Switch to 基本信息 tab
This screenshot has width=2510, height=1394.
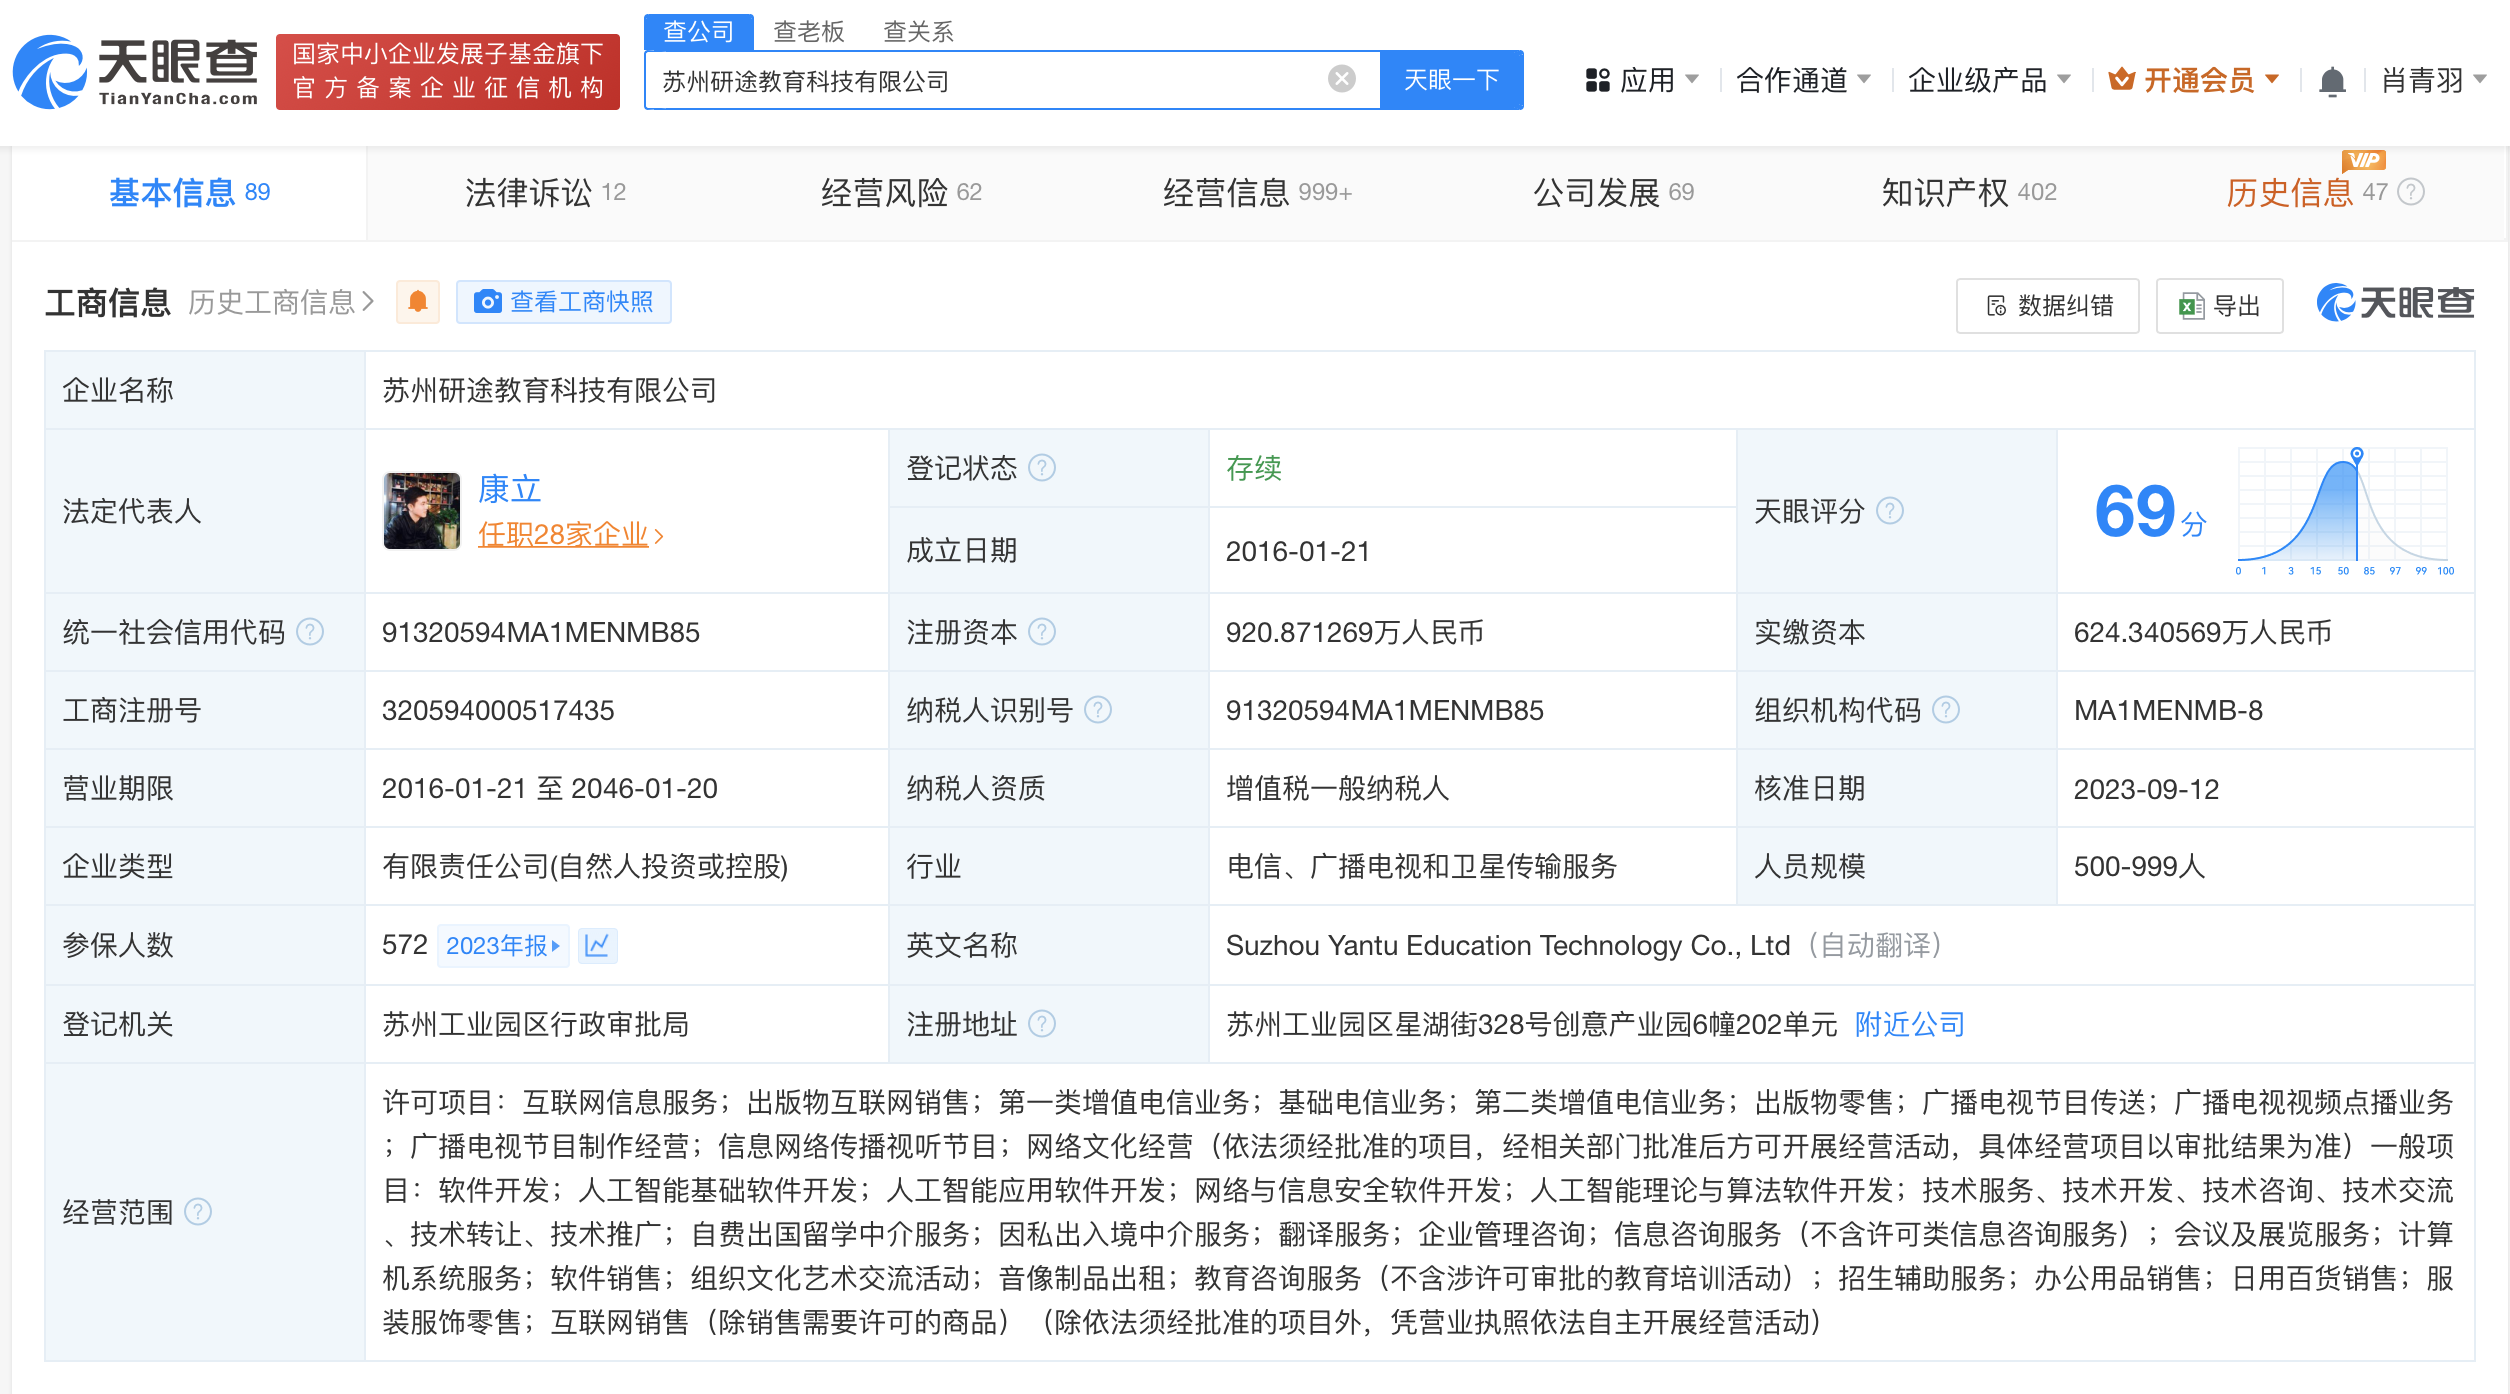189,192
